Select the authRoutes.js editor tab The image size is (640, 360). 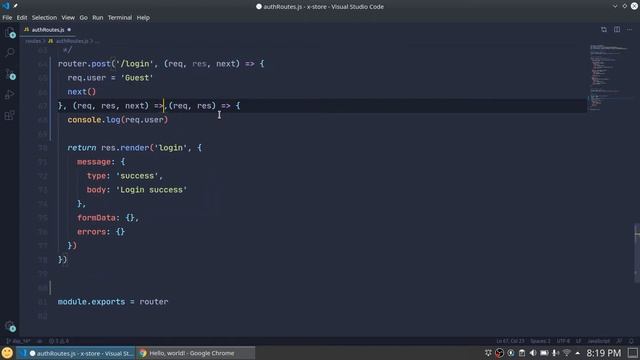coord(47,30)
